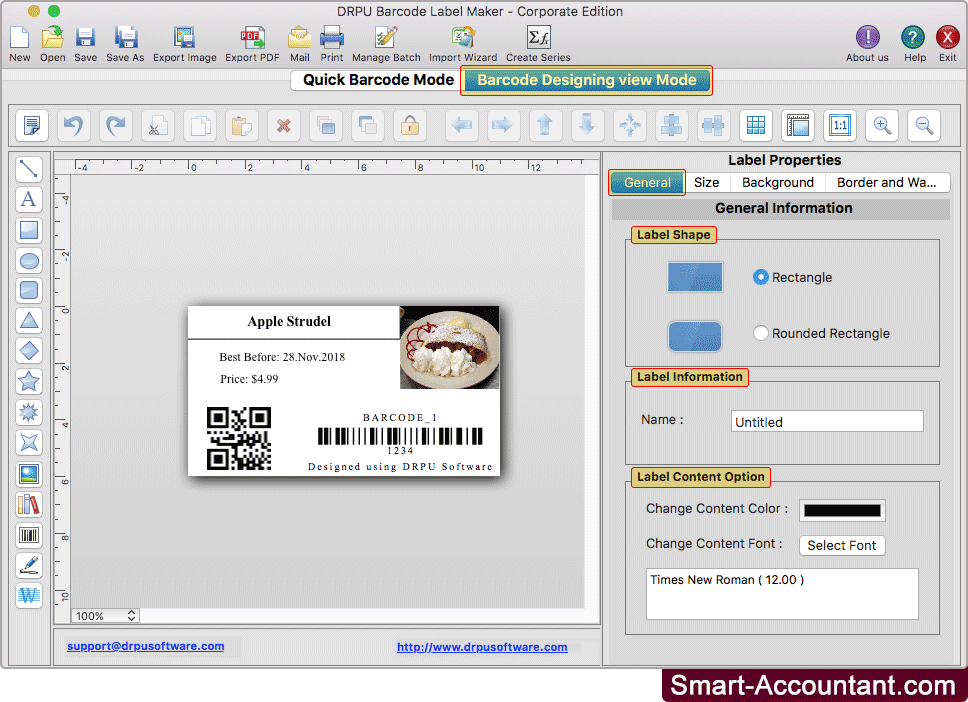This screenshot has width=968, height=702.
Task: Zoom in on the label canvas
Action: (882, 126)
